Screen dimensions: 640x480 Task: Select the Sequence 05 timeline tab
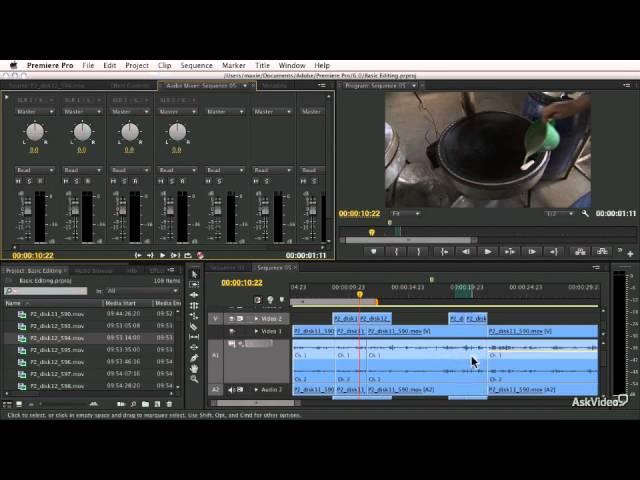[274, 268]
